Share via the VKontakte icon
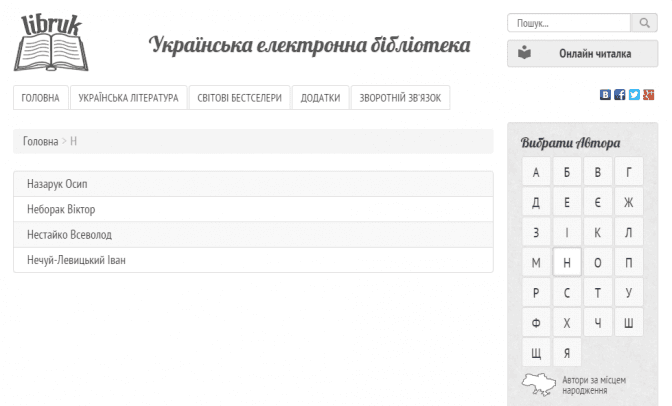The image size is (672, 406). point(605,95)
